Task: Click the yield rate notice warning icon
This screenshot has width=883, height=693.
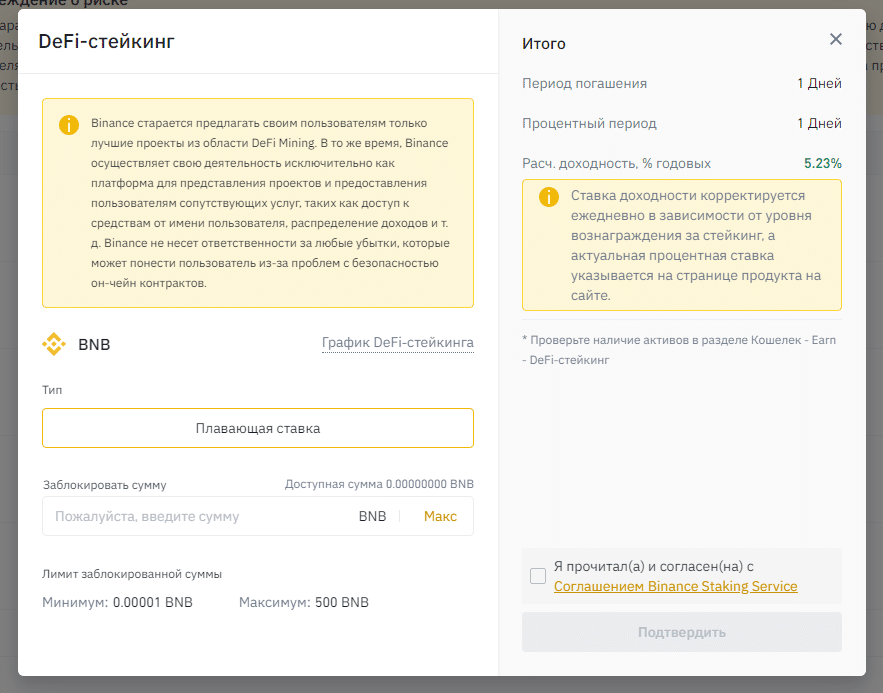Action: tap(548, 196)
